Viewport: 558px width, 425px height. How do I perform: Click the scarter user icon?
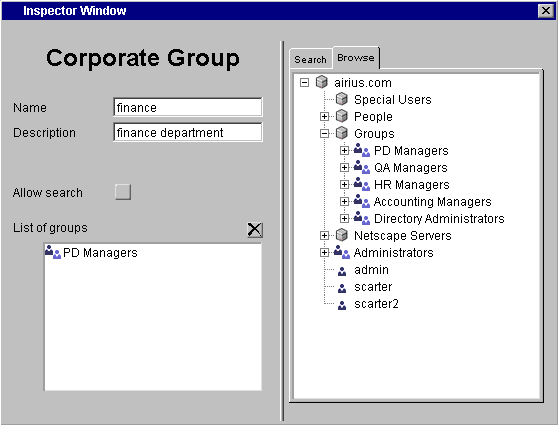pos(342,288)
